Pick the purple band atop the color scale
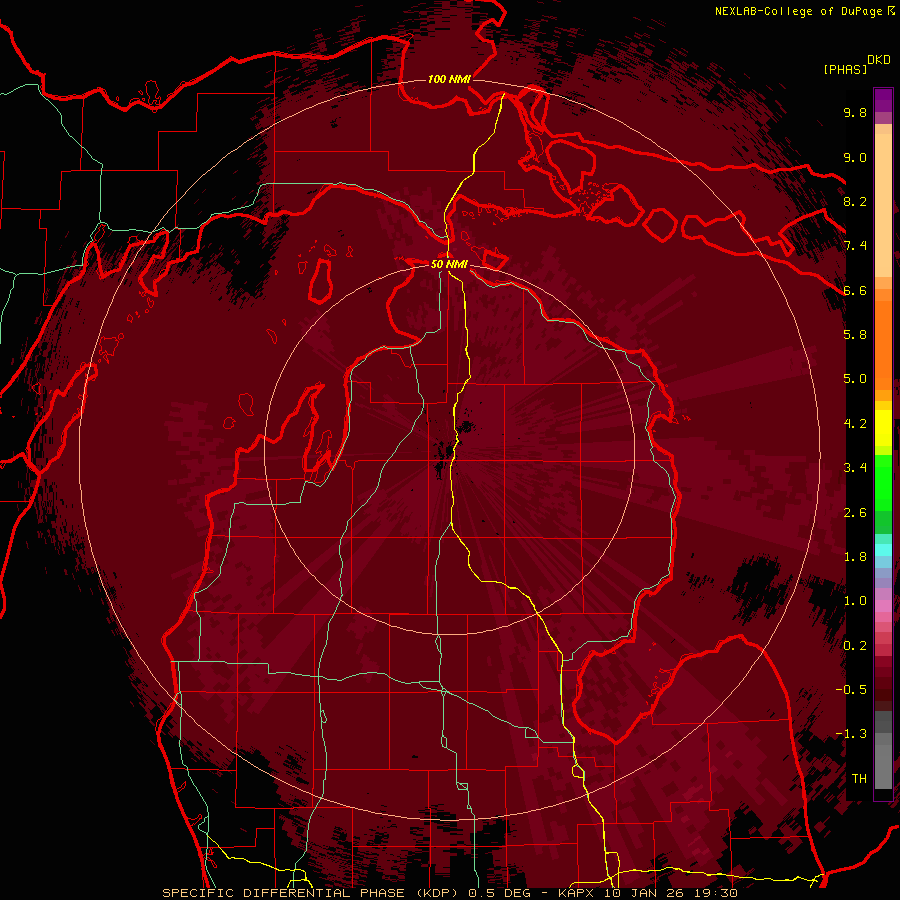This screenshot has width=900, height=900. click(883, 100)
